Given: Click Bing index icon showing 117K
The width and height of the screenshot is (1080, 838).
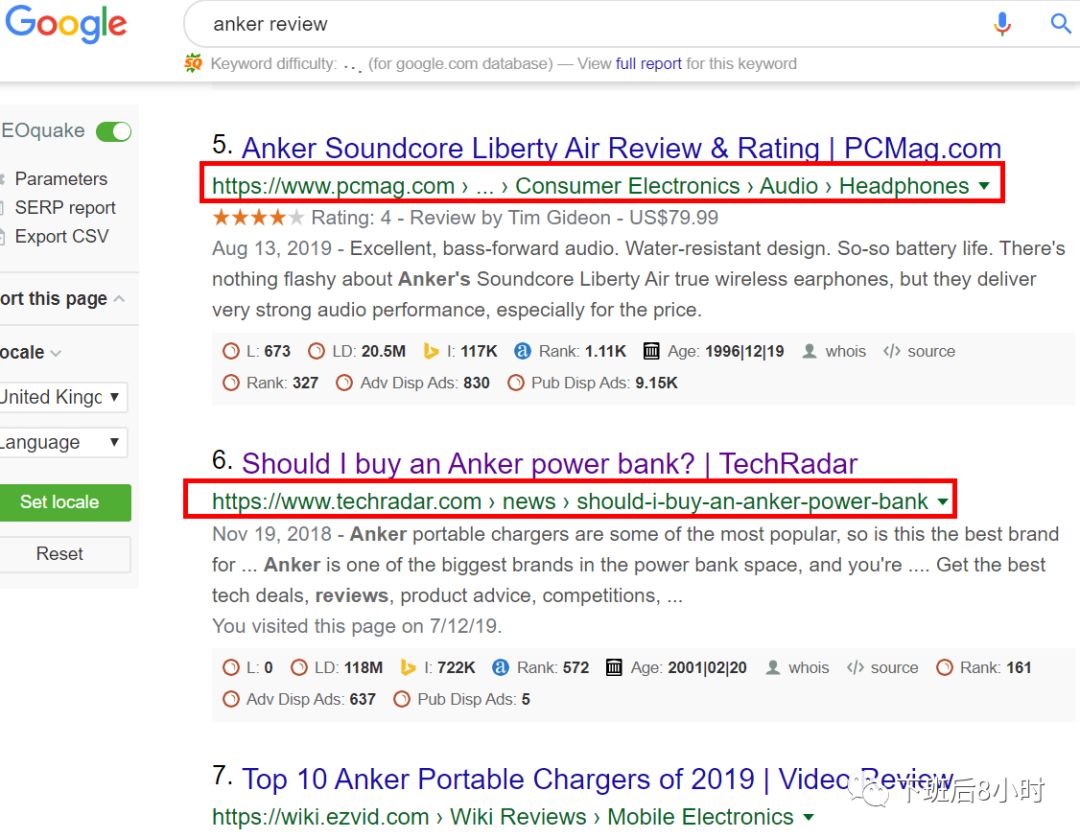Looking at the screenshot, I should [431, 351].
